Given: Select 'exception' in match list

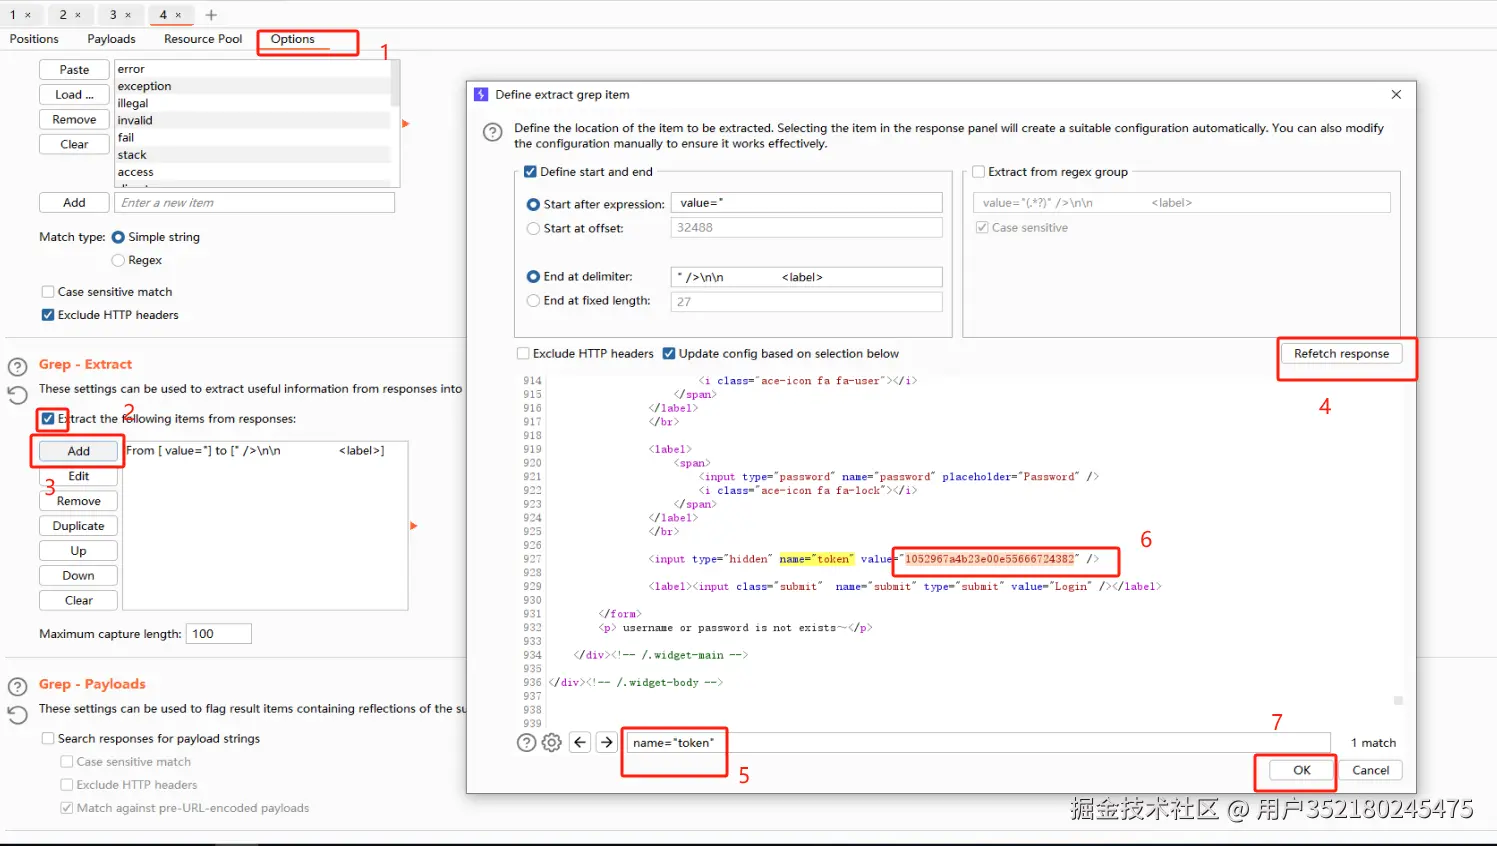Looking at the screenshot, I should click(x=253, y=87).
